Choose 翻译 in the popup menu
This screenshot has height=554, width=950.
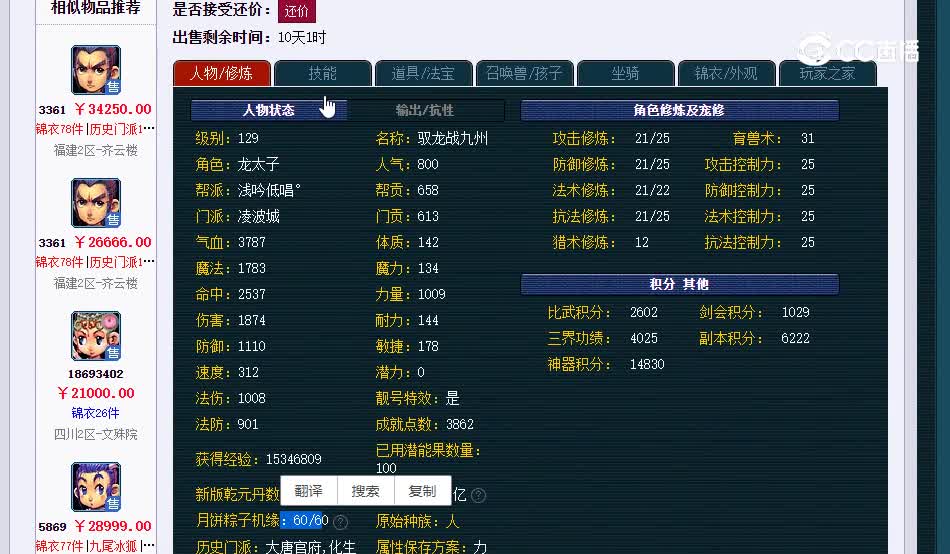click(308, 491)
